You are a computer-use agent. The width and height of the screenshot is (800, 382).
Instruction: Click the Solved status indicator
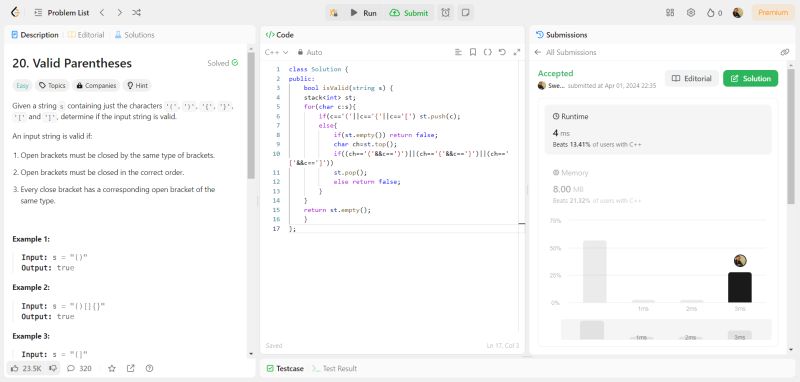point(222,63)
